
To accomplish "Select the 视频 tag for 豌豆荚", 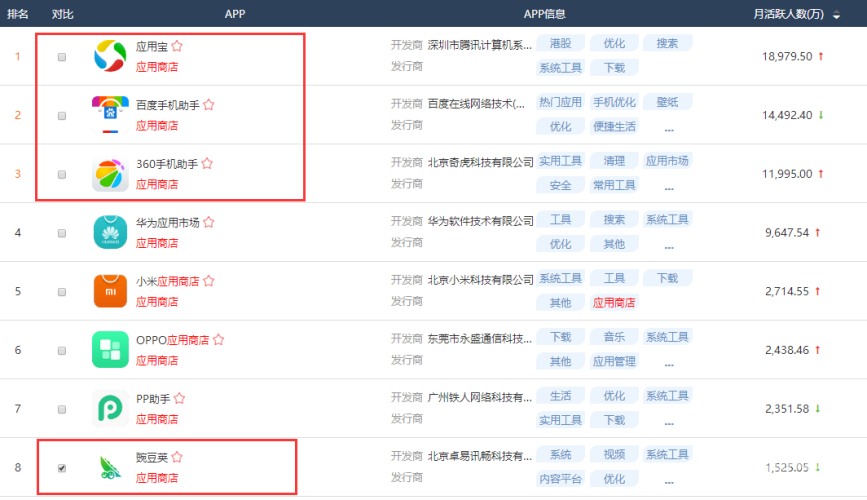I will pyautogui.click(x=614, y=454).
